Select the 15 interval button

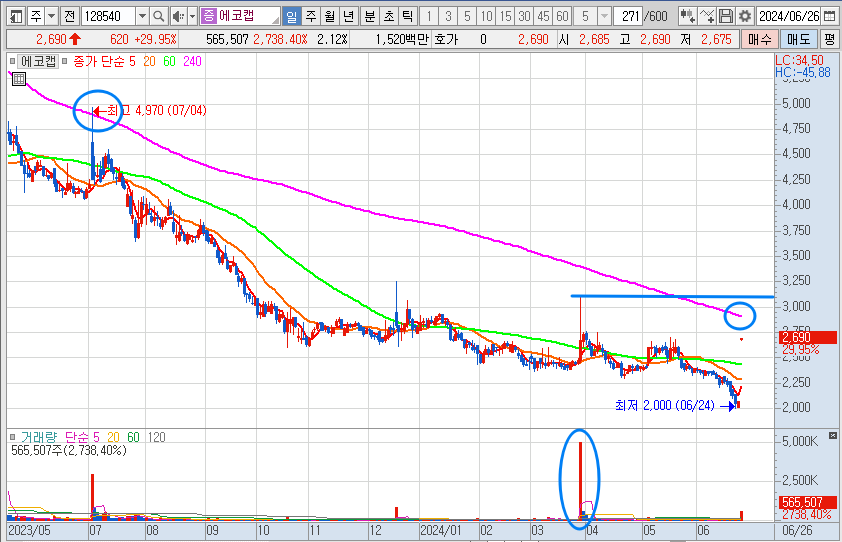505,16
